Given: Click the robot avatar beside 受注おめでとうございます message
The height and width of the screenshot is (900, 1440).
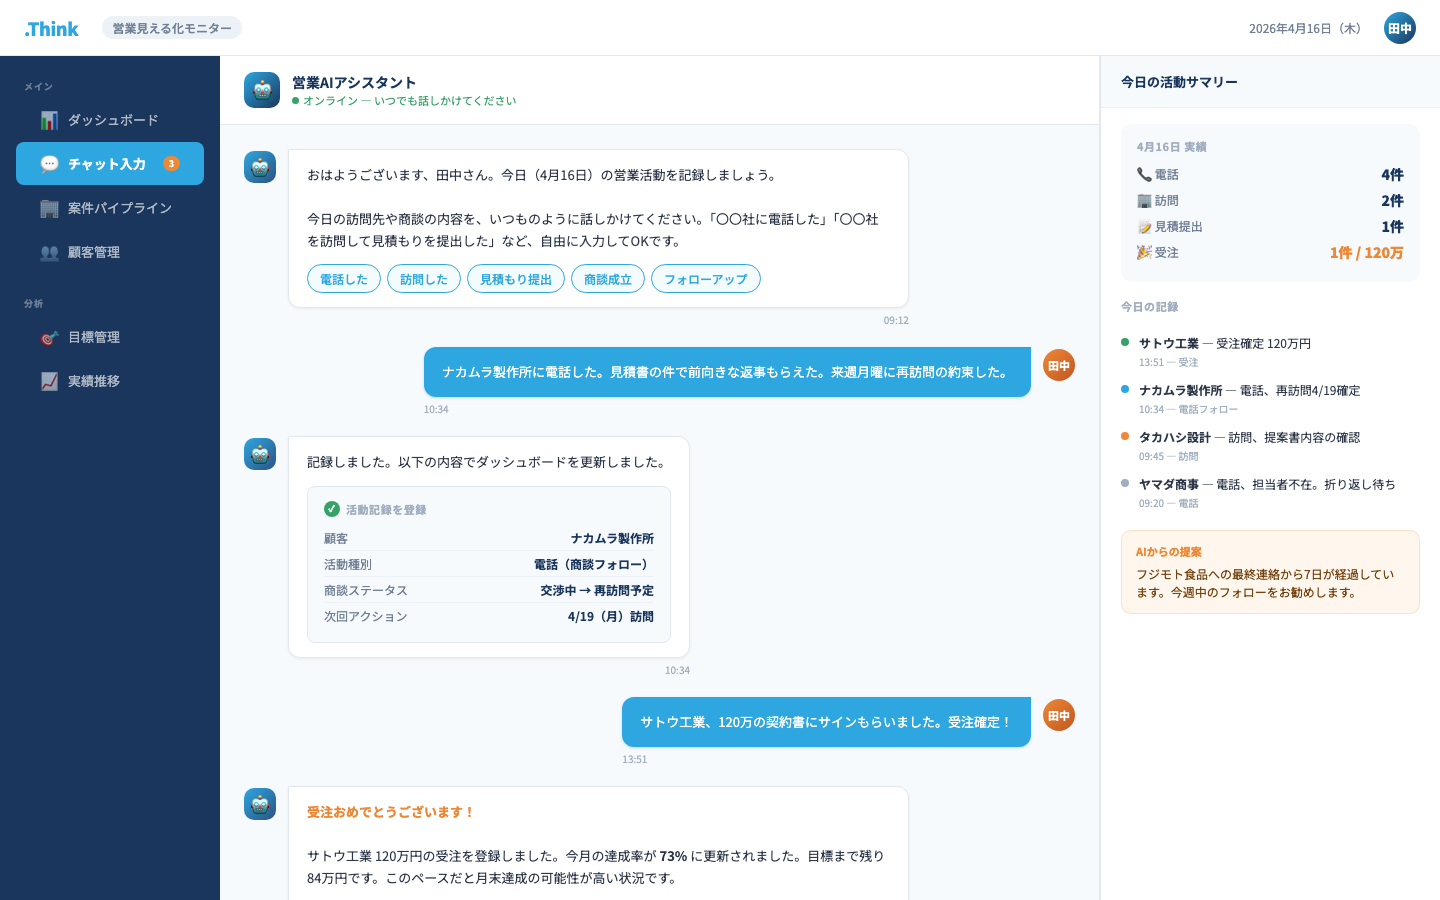Looking at the screenshot, I should pos(260,804).
